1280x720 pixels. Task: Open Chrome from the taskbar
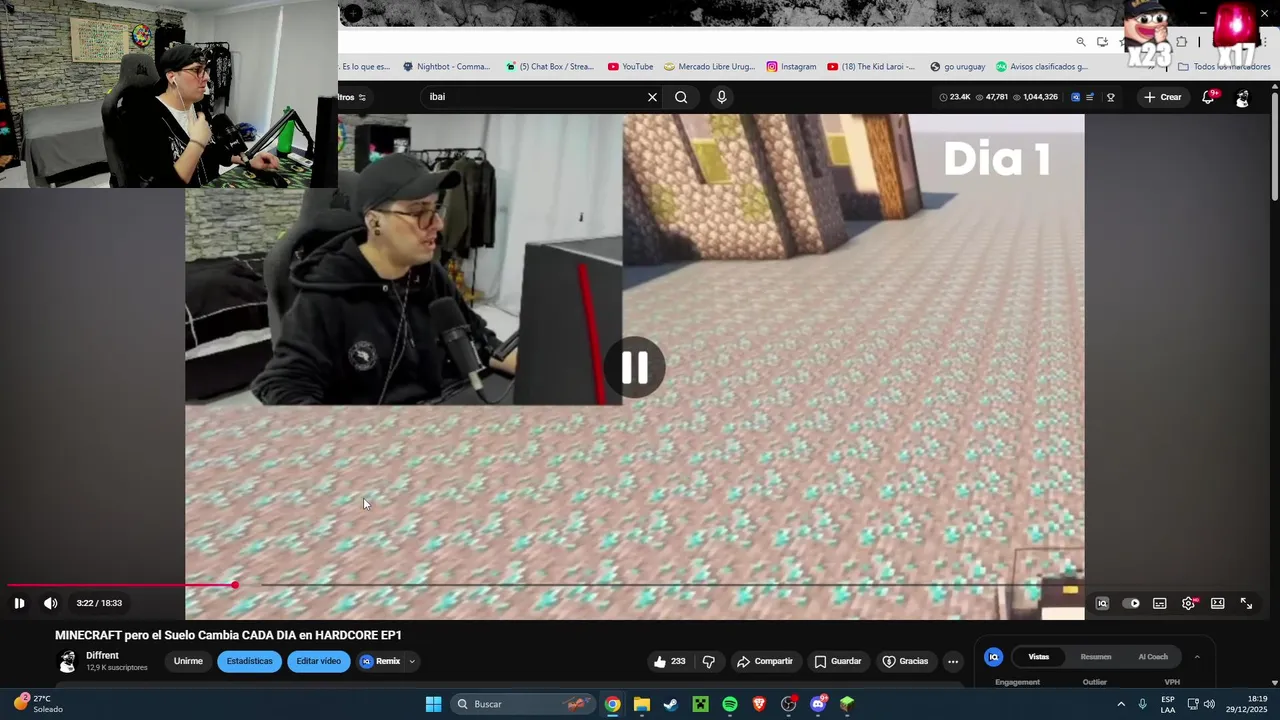(x=612, y=704)
